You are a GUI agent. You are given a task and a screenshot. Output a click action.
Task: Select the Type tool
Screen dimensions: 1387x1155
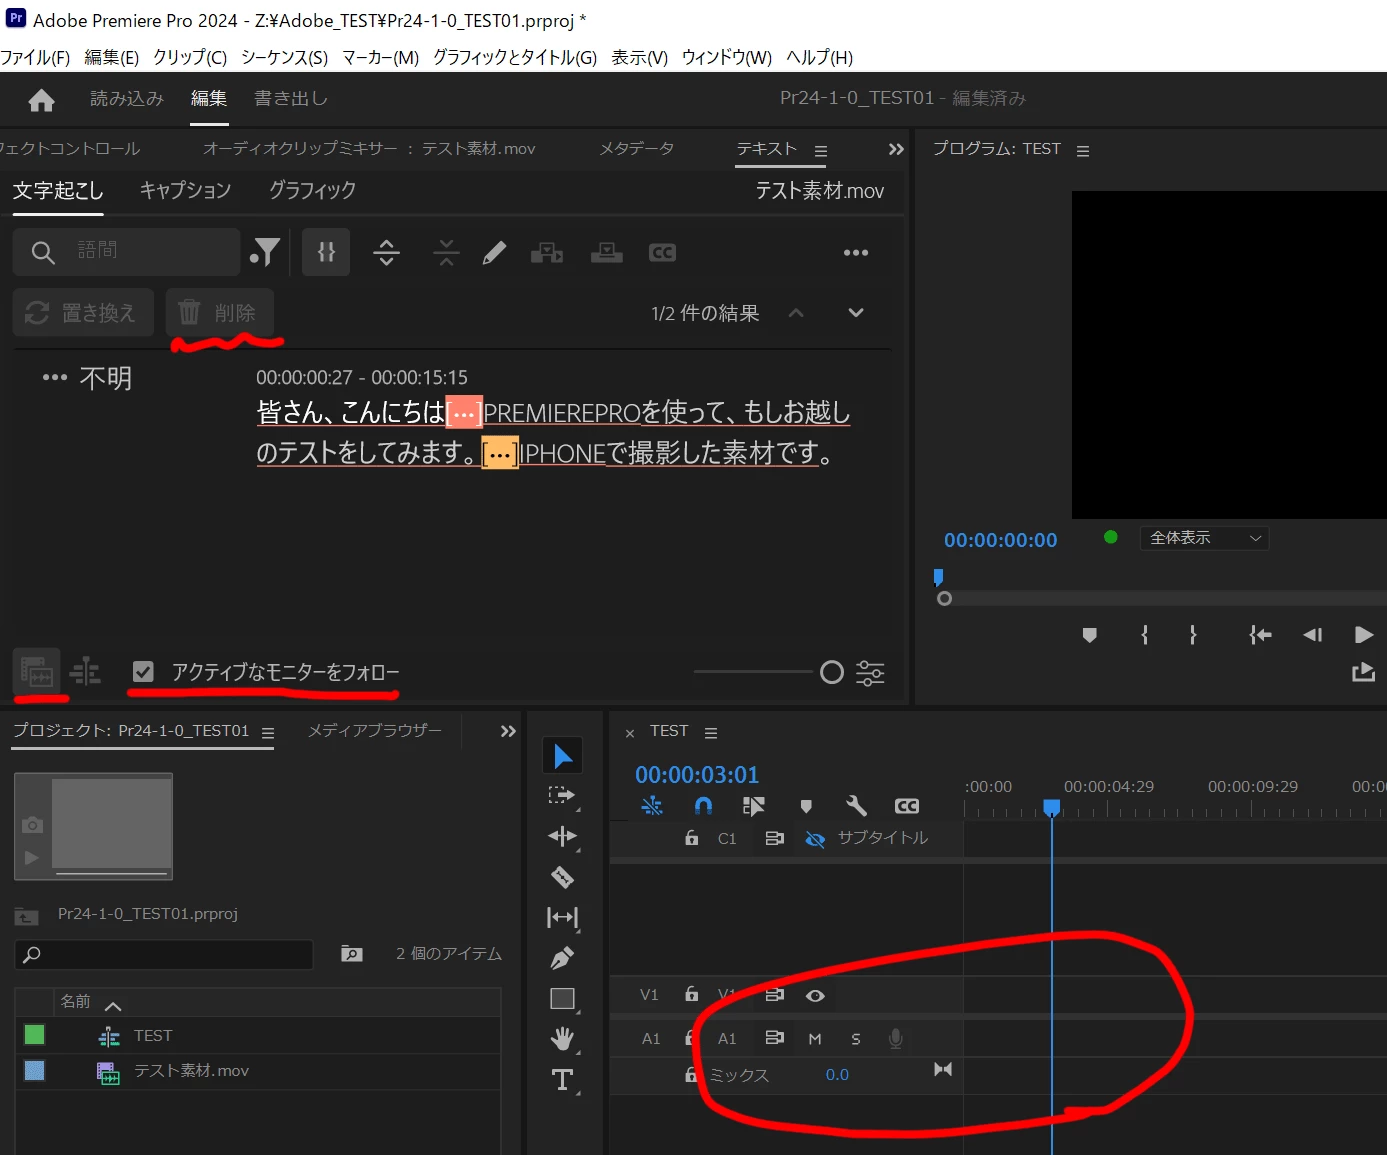pyautogui.click(x=563, y=1080)
